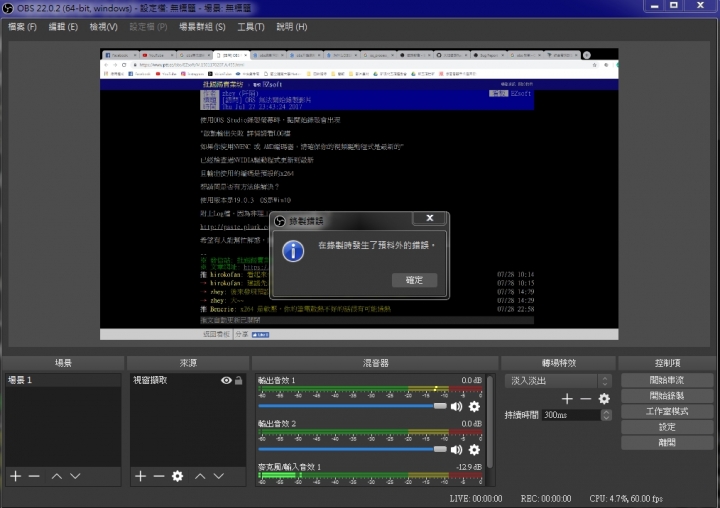Click the 控制項 panel header
Image resolution: width=720 pixels, height=508 pixels.
click(667, 363)
